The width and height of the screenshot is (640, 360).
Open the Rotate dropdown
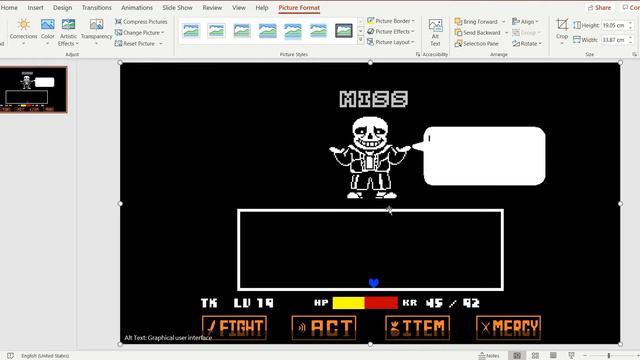[527, 43]
